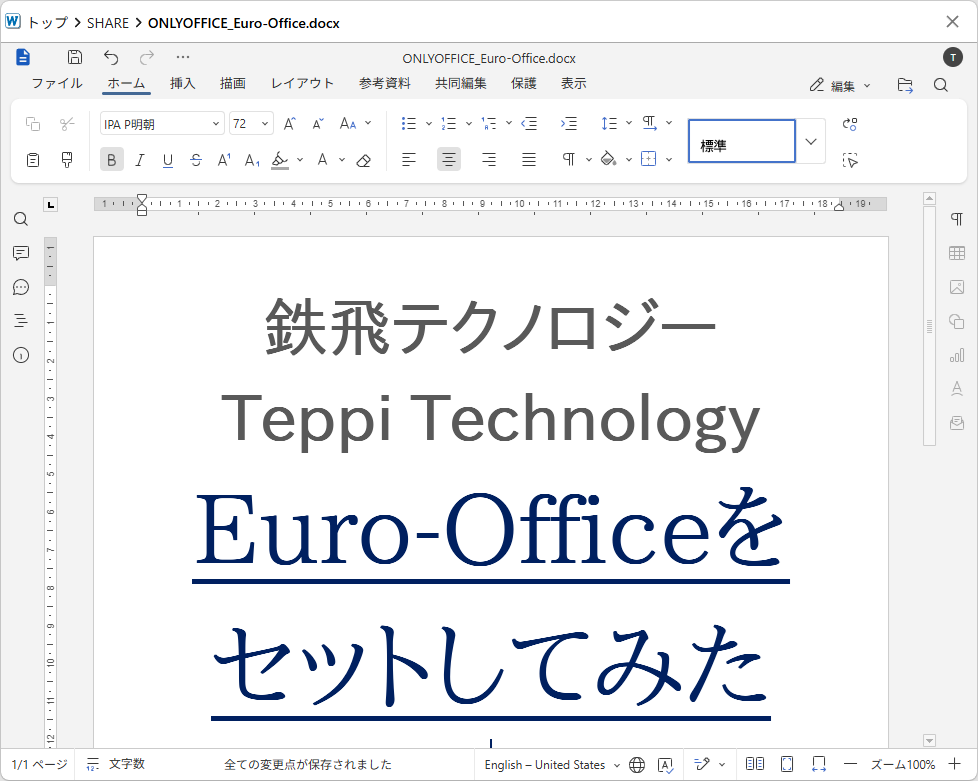This screenshot has width=978, height=781.
Task: Open the ファイル tab
Action: [x=57, y=84]
